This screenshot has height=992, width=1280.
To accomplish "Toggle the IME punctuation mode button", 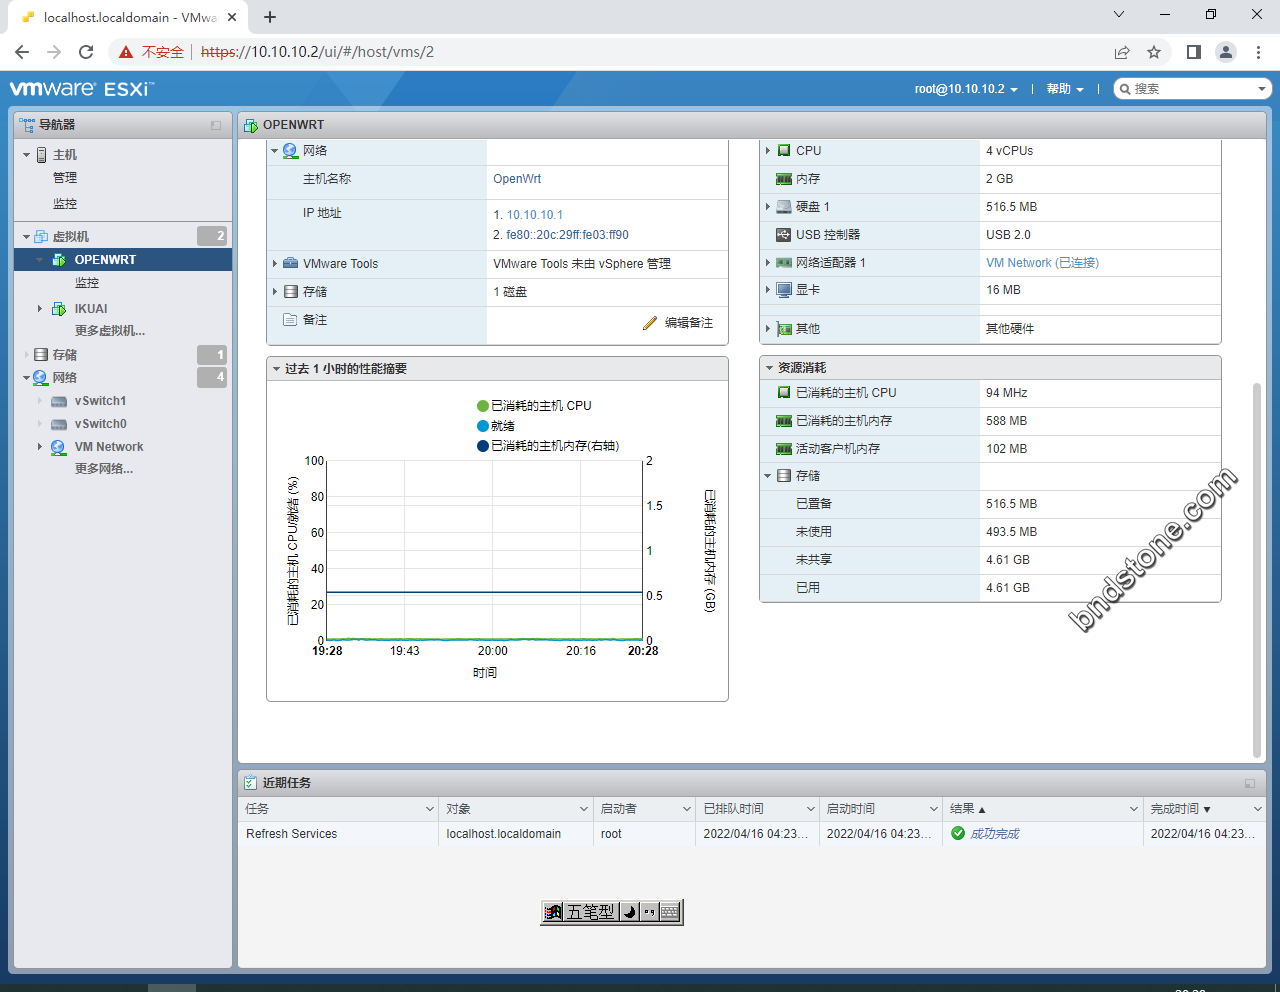I will [649, 912].
